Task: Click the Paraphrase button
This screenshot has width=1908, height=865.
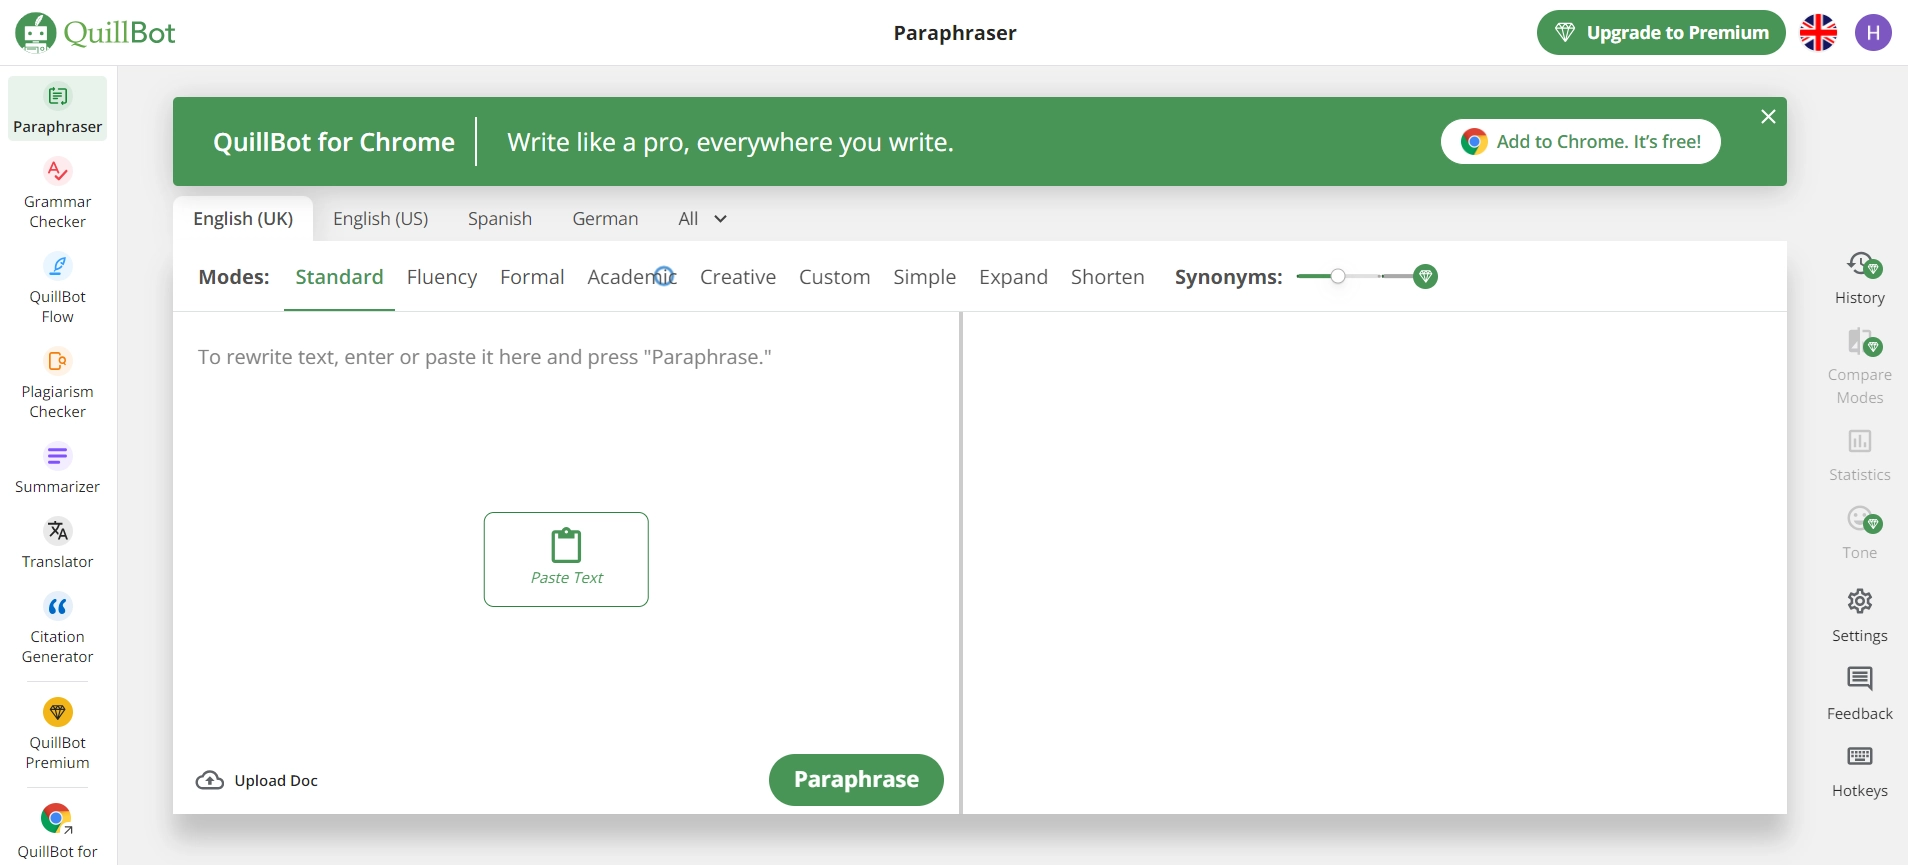Action: click(856, 780)
